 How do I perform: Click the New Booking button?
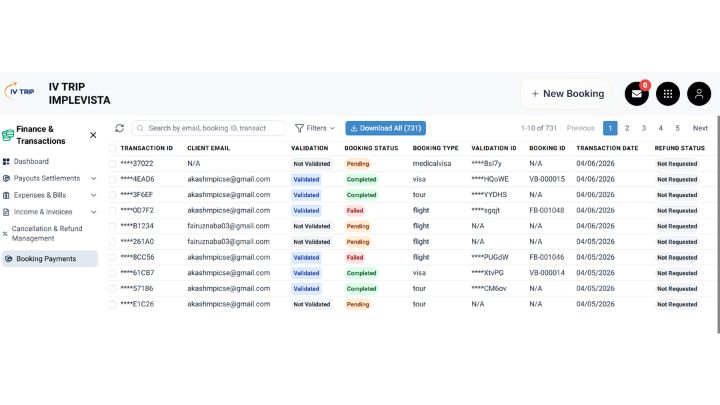[x=566, y=93]
